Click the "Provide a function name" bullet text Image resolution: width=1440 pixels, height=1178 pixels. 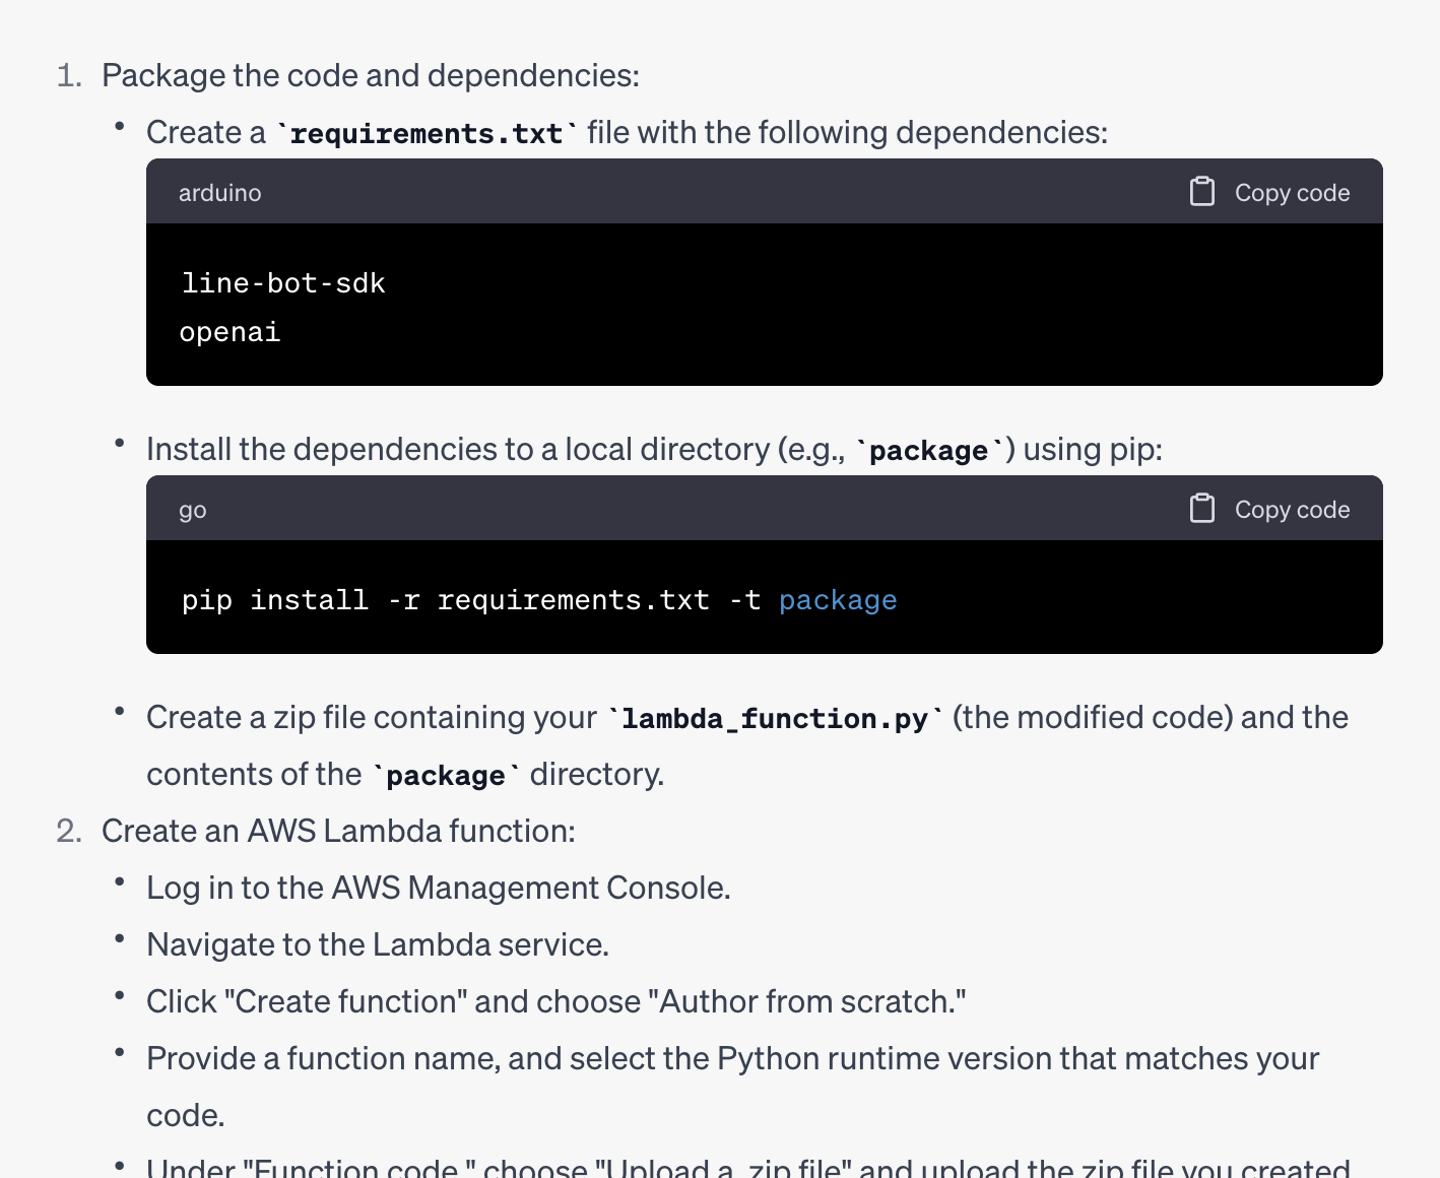pyautogui.click(x=732, y=1059)
